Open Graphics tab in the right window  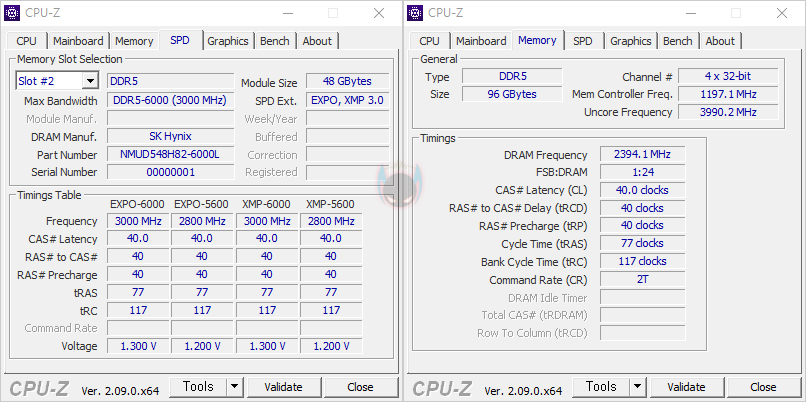631,41
